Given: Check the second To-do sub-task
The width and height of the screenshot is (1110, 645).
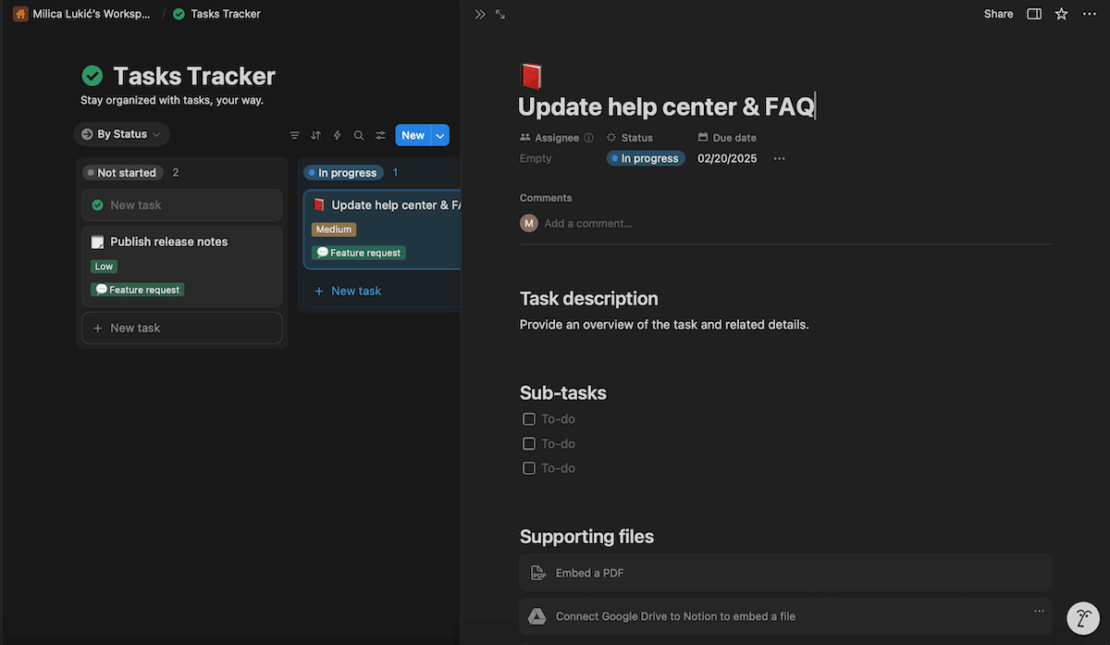Looking at the screenshot, I should pyautogui.click(x=529, y=443).
